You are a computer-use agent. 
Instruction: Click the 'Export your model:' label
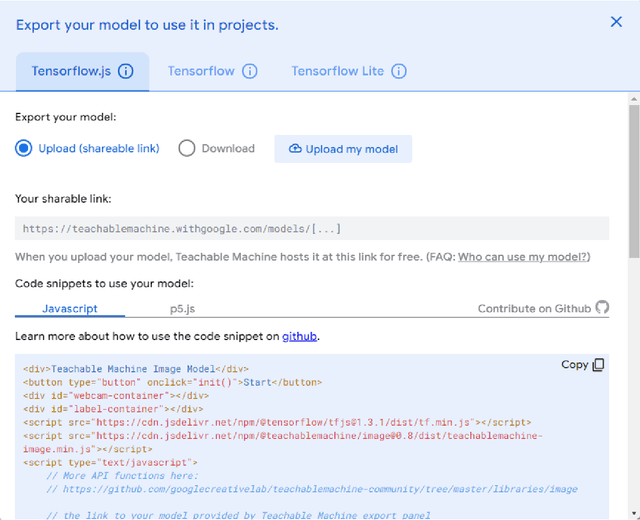pos(66,117)
